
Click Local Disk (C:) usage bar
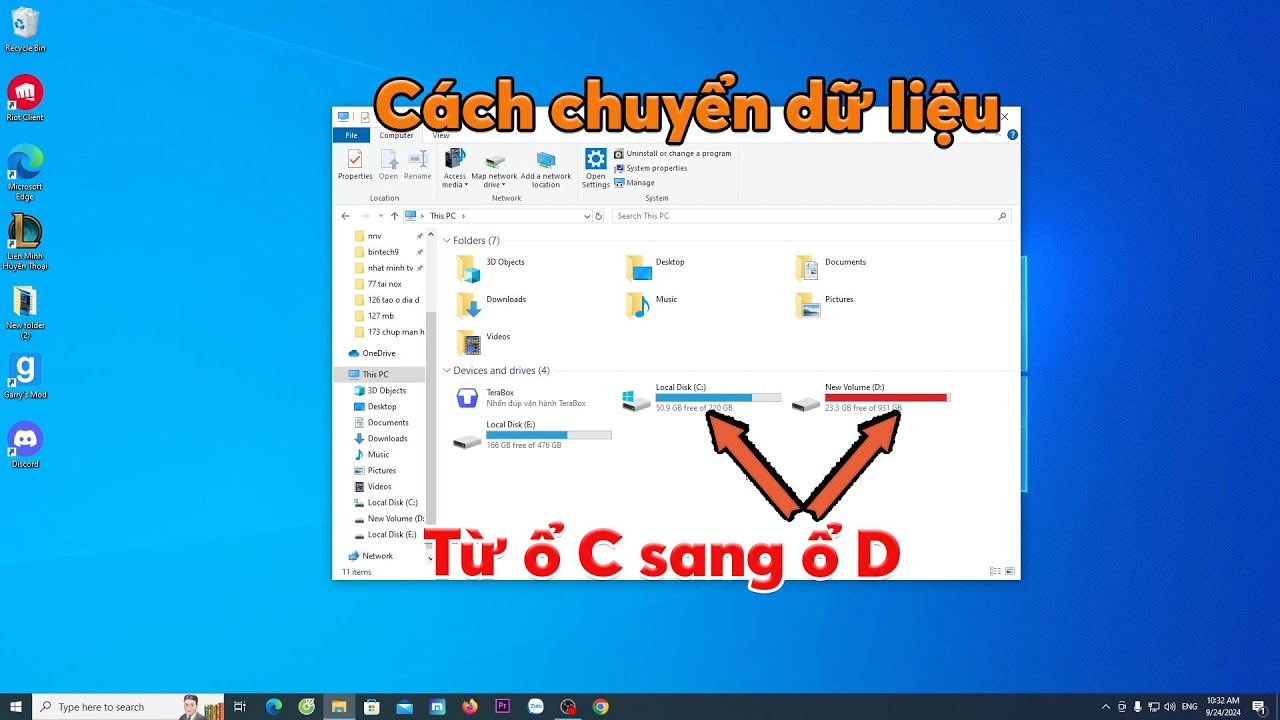coord(718,398)
